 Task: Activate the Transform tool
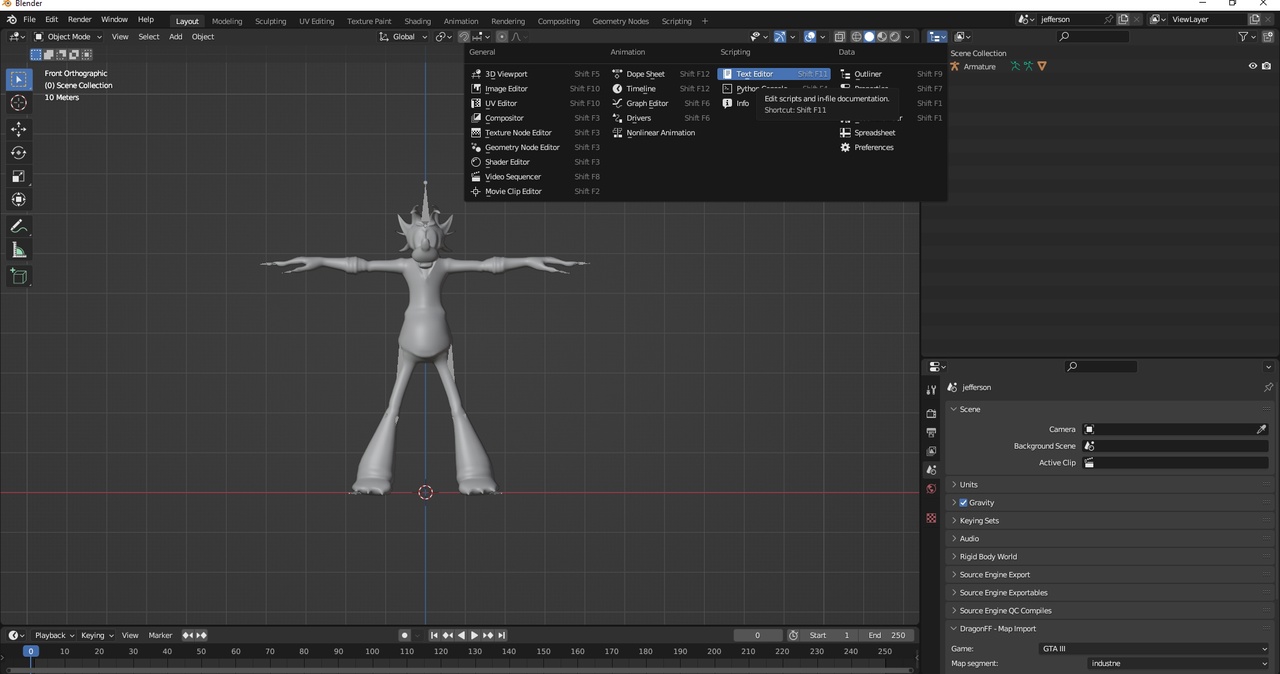pyautogui.click(x=19, y=200)
